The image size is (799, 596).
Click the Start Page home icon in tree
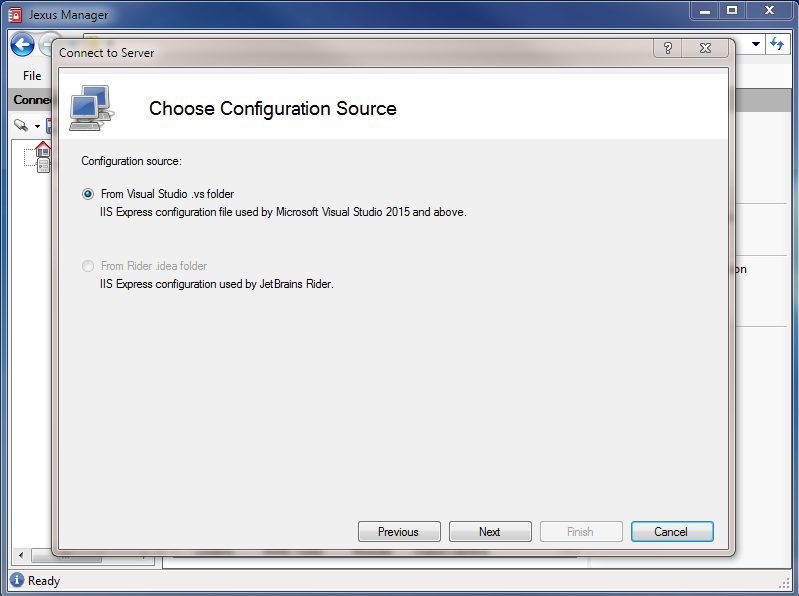coord(43,149)
